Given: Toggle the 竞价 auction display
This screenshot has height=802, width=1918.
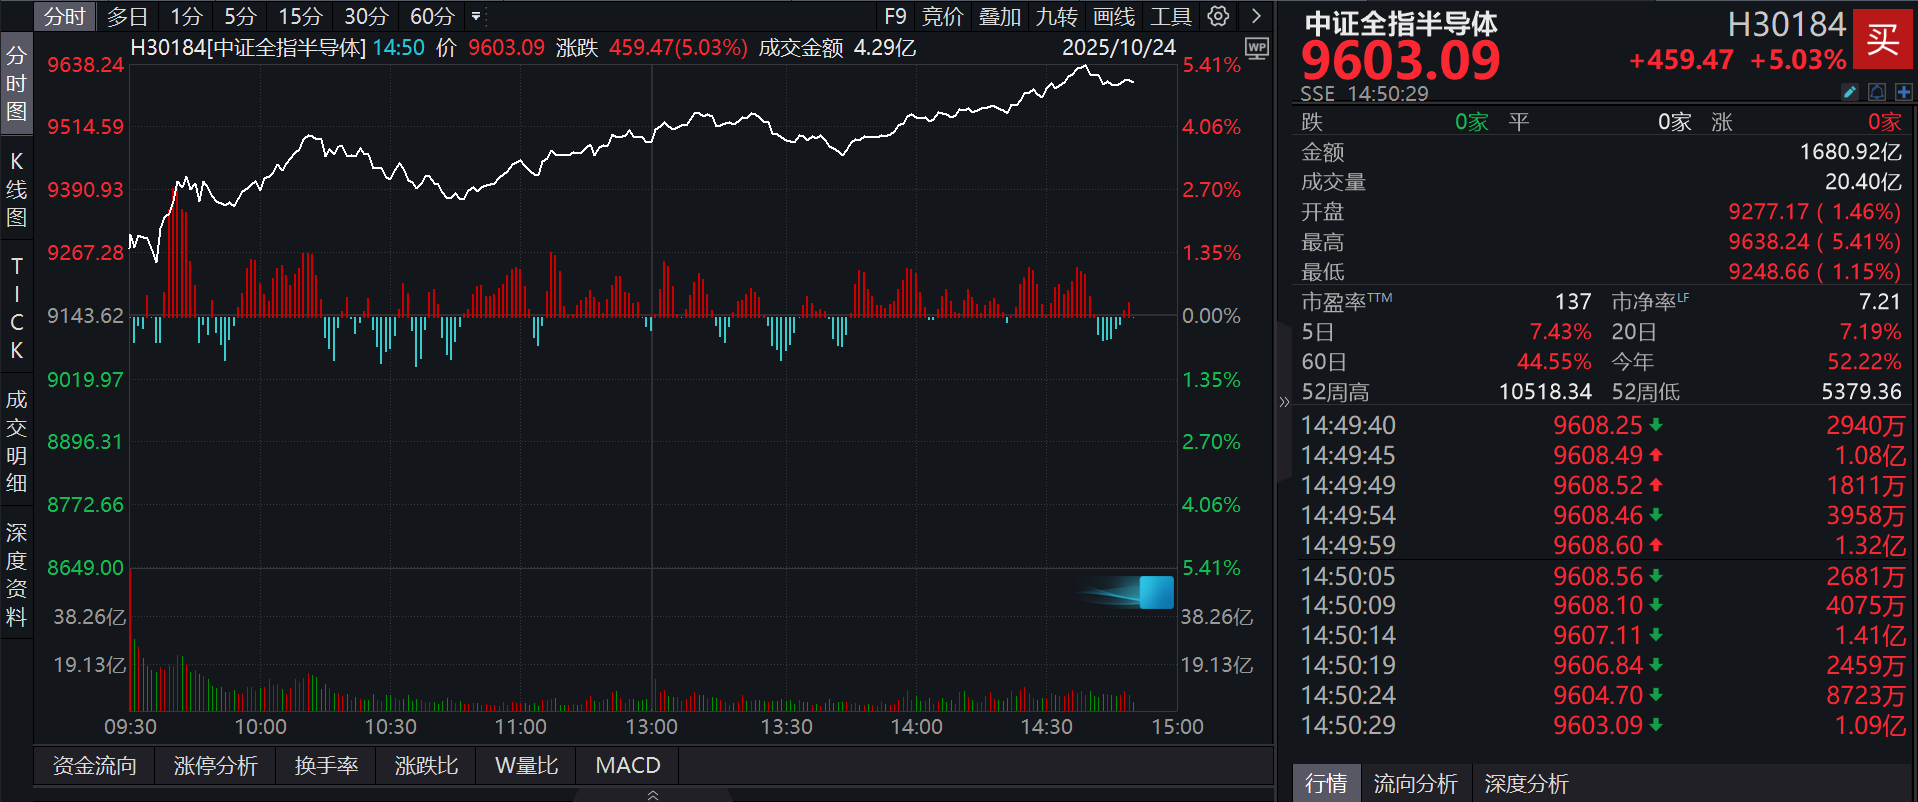Looking at the screenshot, I should tap(942, 16).
